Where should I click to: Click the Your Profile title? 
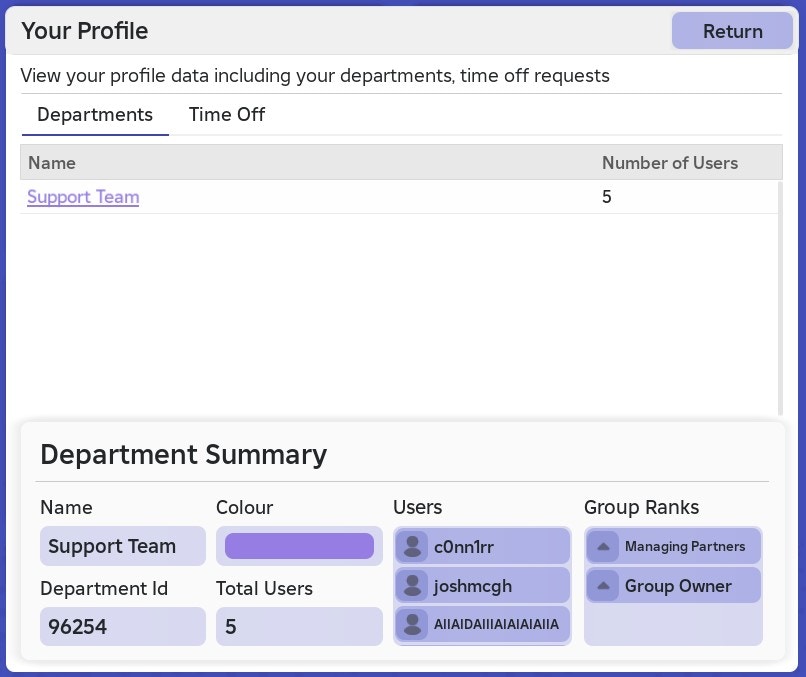[85, 31]
